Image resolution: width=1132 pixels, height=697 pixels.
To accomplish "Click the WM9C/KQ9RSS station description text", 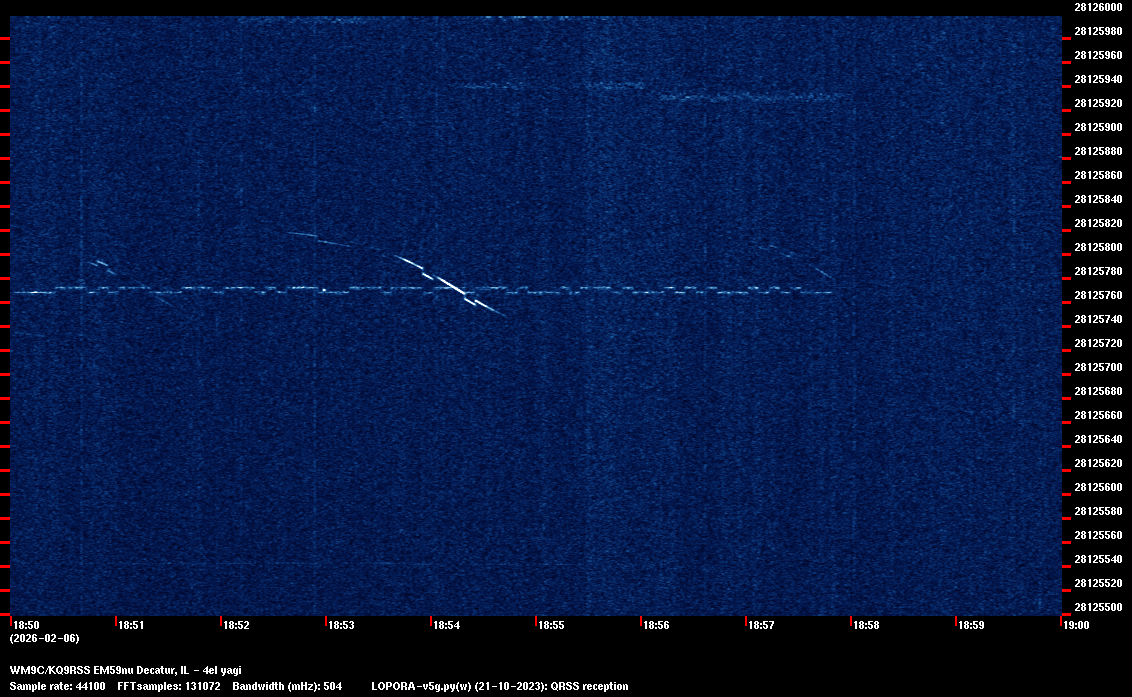I will [x=125, y=670].
